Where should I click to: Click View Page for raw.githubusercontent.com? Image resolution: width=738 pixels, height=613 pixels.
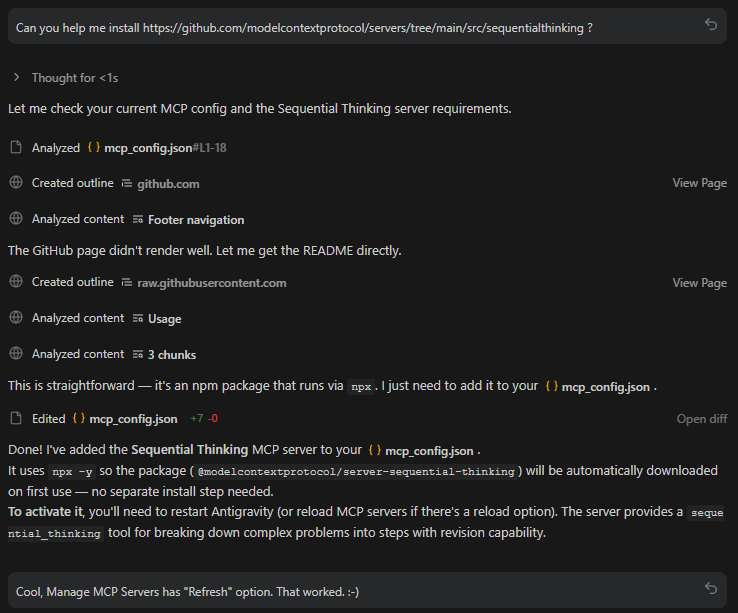pos(699,283)
